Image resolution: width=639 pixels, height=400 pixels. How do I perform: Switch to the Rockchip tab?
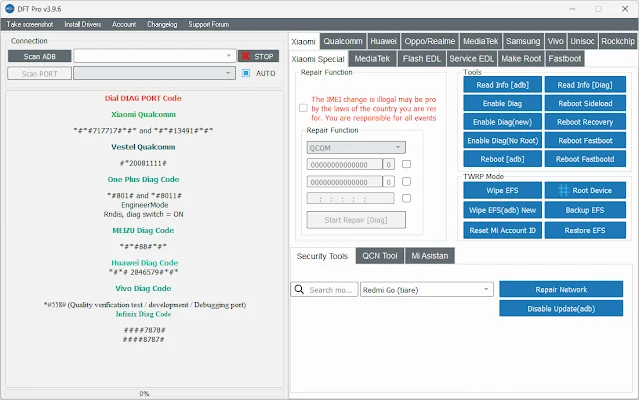tap(618, 41)
